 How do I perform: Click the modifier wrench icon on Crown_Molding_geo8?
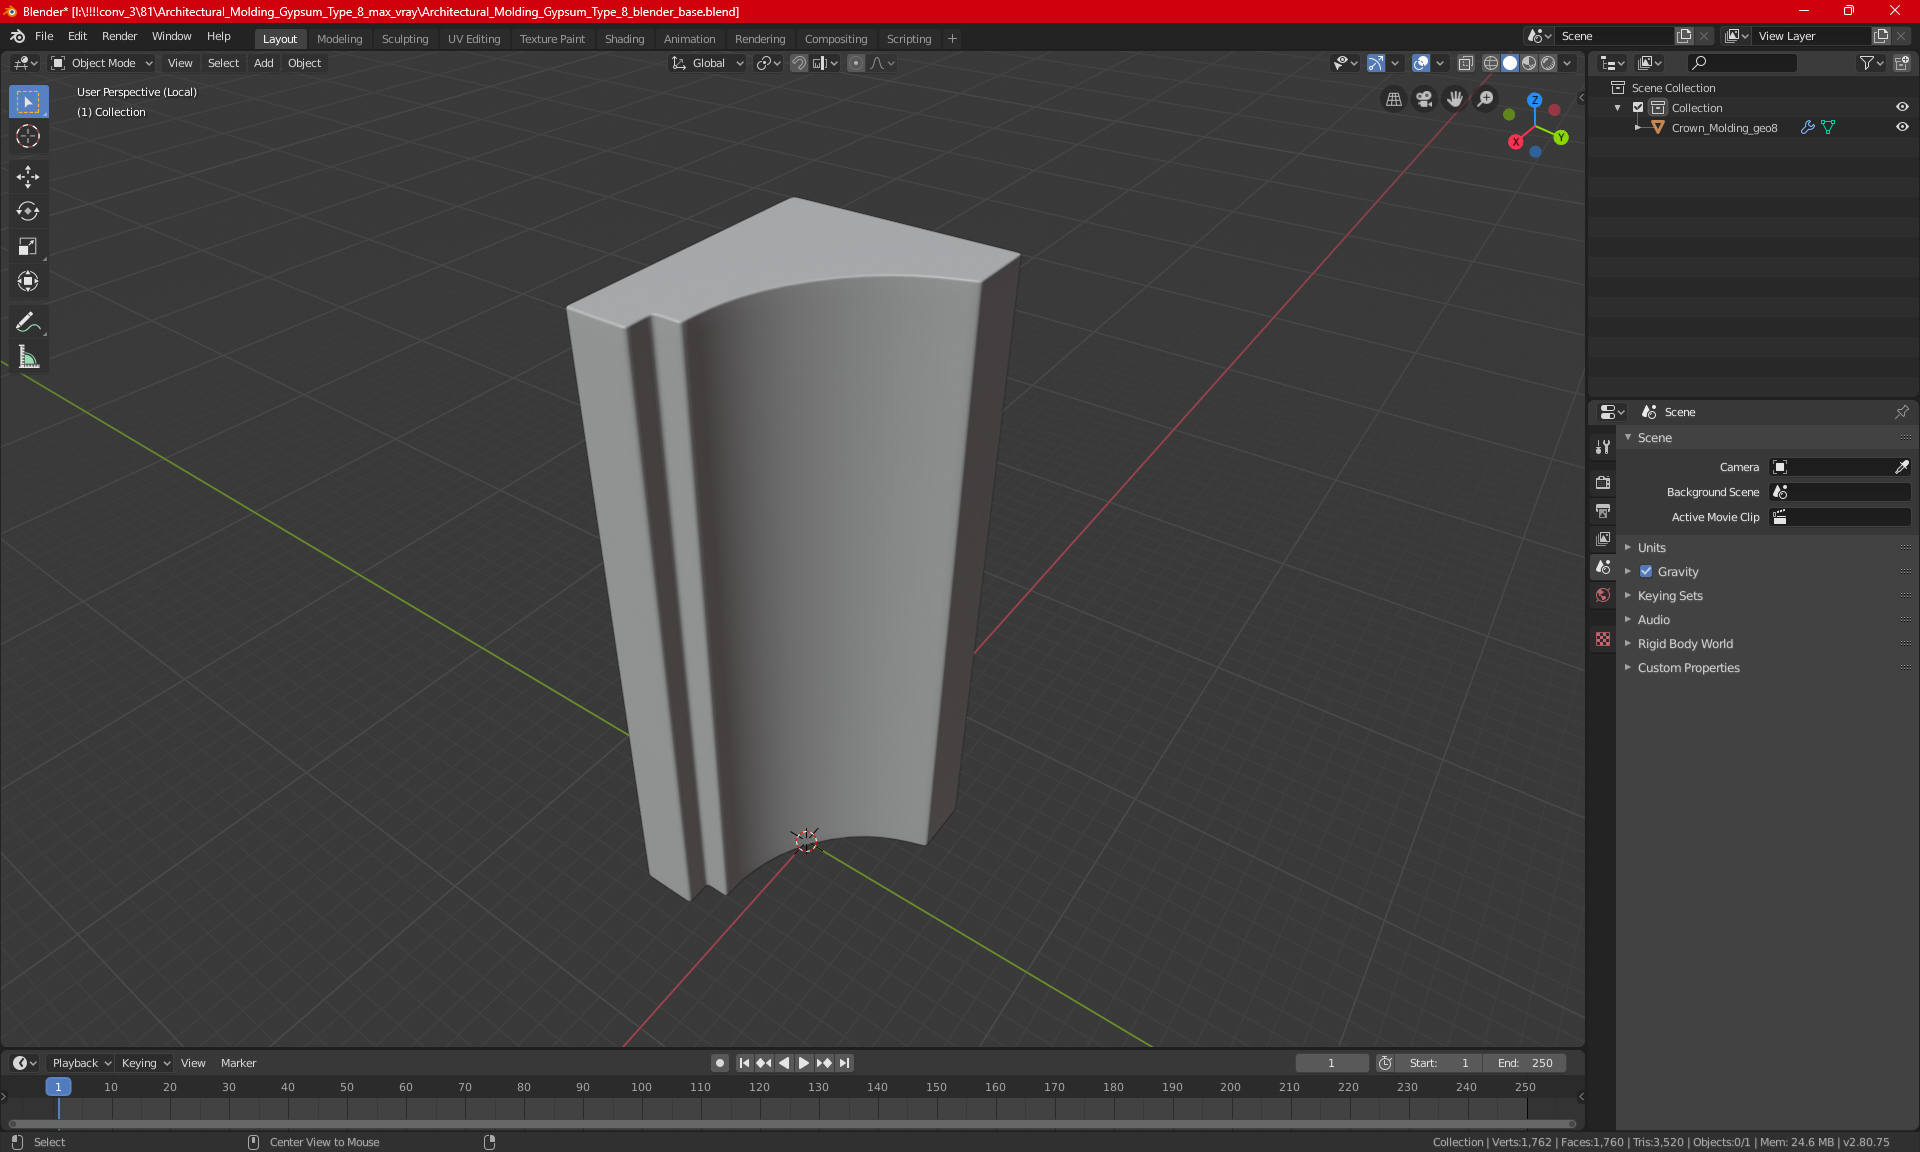(x=1807, y=128)
